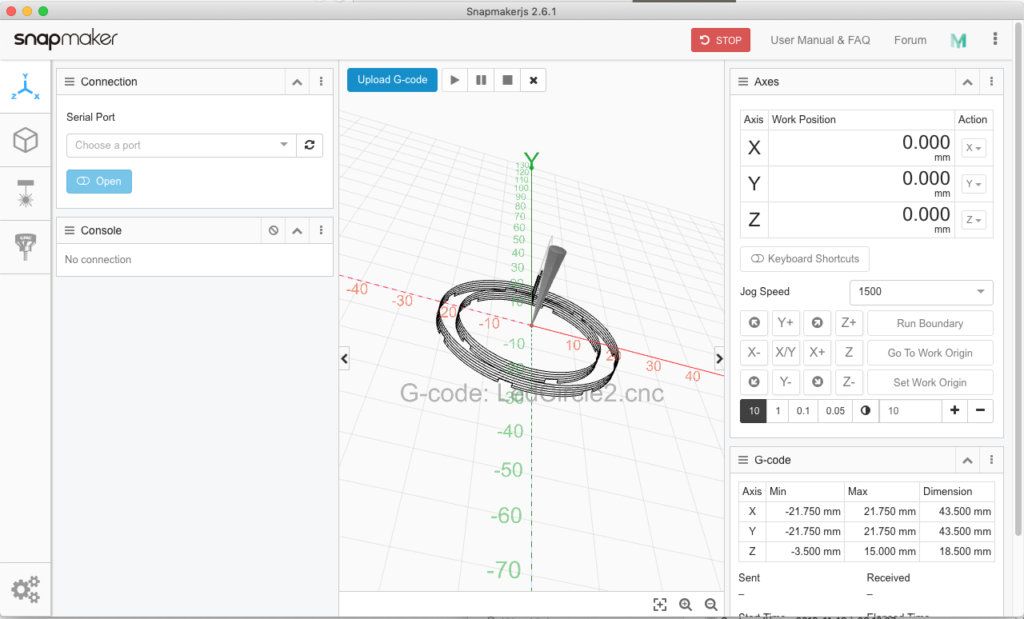Viewport: 1024px width, 619px height.
Task: Raise the Z axis with Z+
Action: (x=849, y=323)
